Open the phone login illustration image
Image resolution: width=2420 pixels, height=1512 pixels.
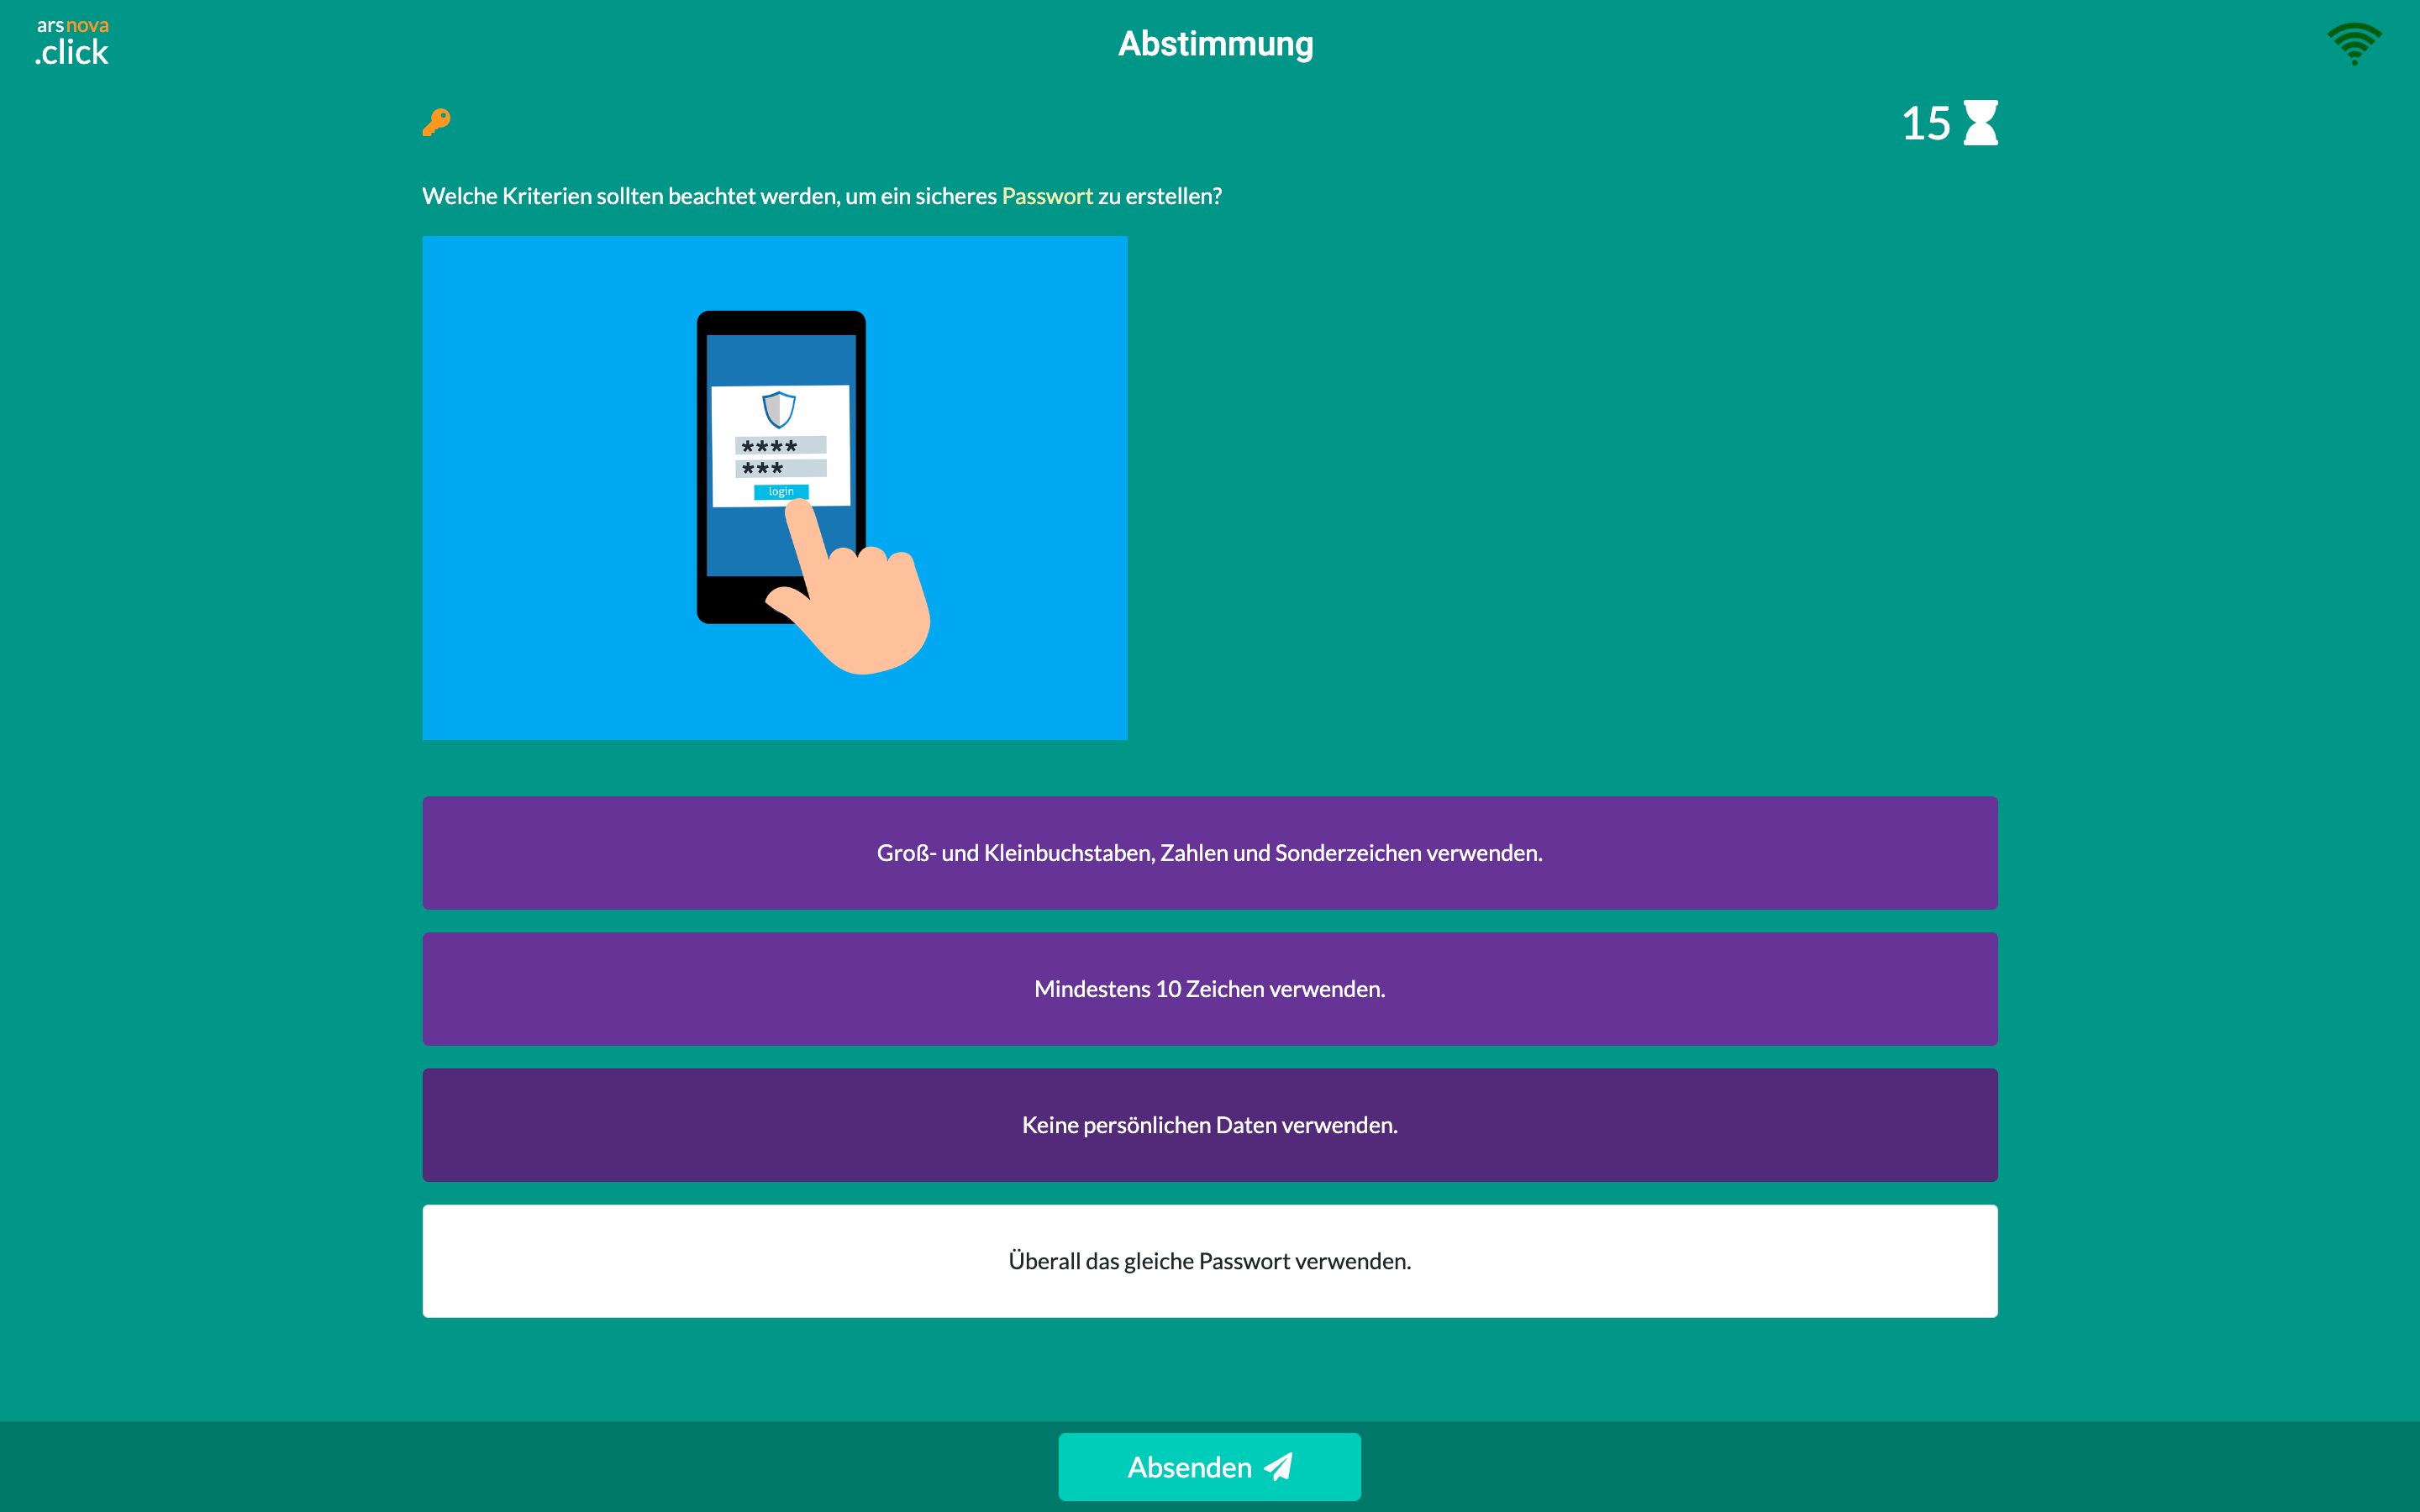click(x=775, y=488)
